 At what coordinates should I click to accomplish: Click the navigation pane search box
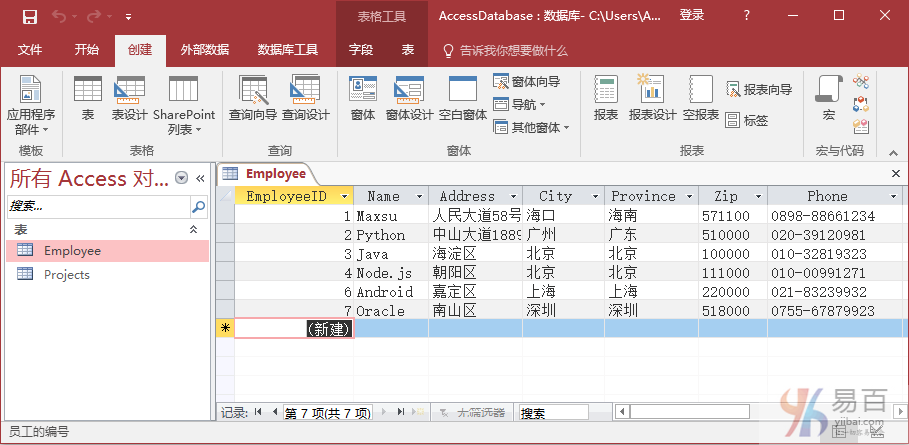(x=98, y=207)
